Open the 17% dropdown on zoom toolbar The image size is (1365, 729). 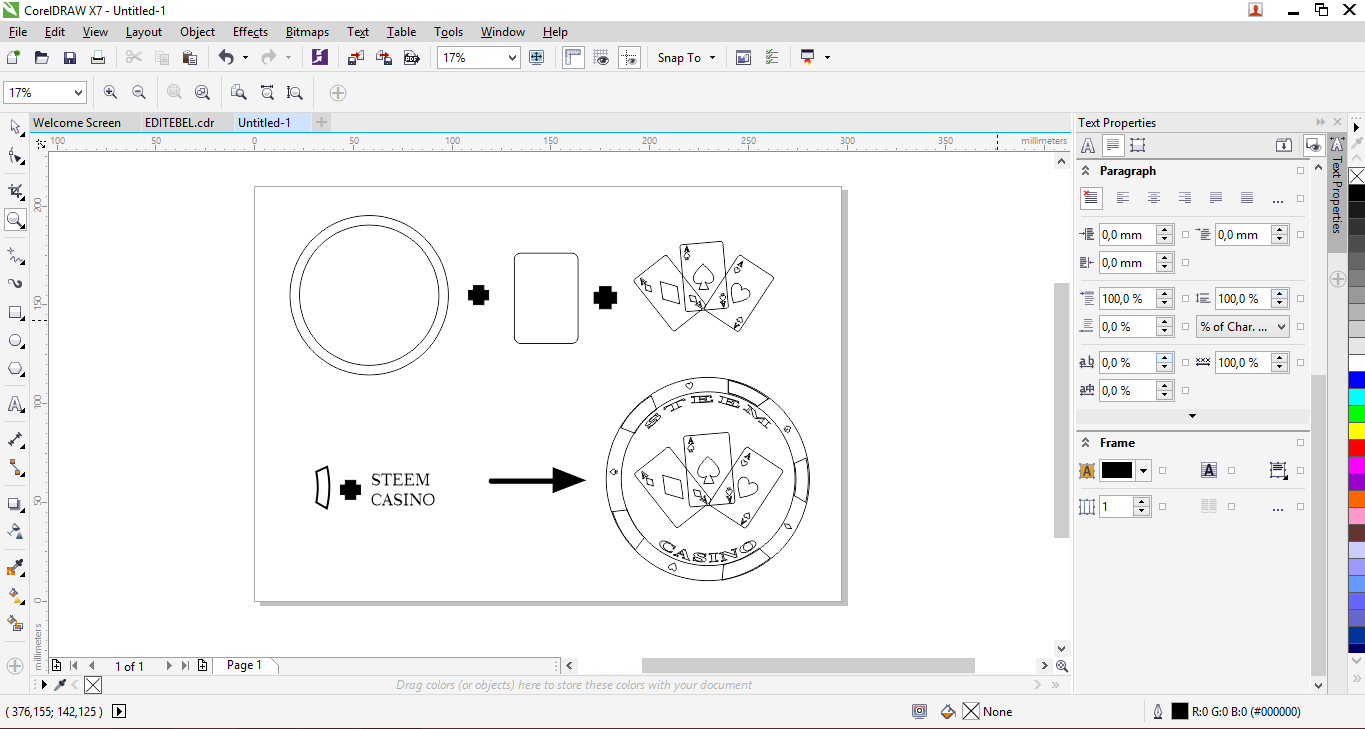tap(78, 92)
